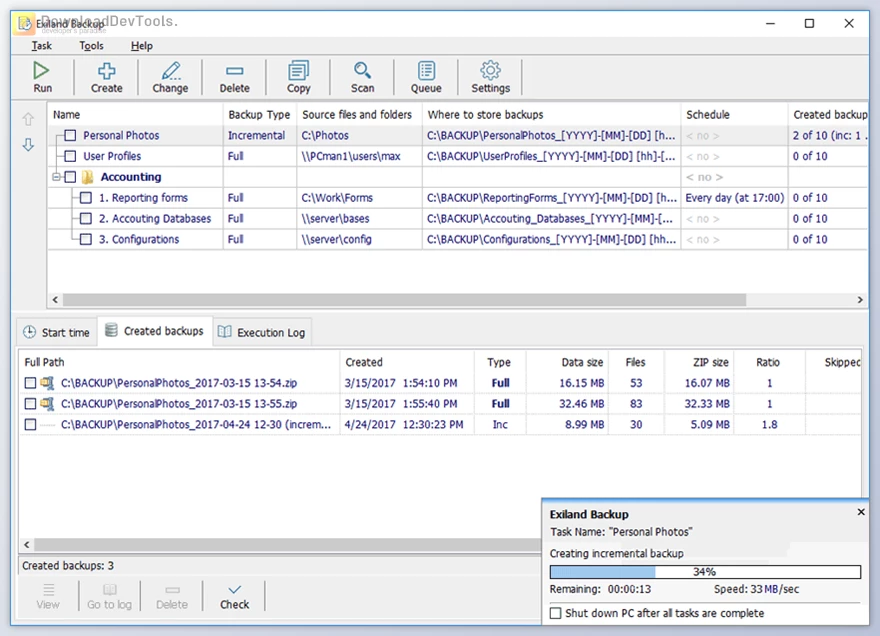Screen dimensions: 880x636
Task: Tick the Accounting group checkbox
Action: (x=70, y=177)
